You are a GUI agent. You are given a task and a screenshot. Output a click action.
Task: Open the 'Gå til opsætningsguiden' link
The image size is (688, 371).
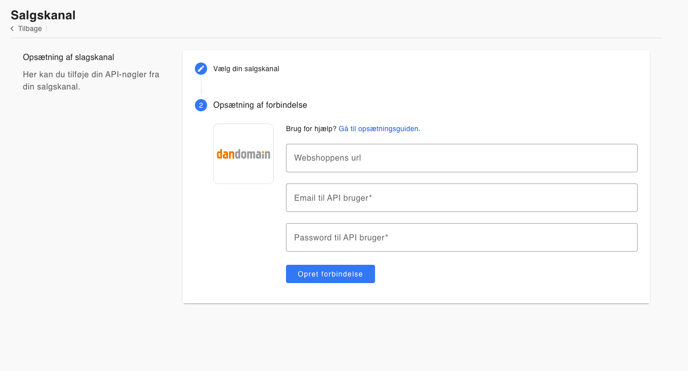(378, 129)
